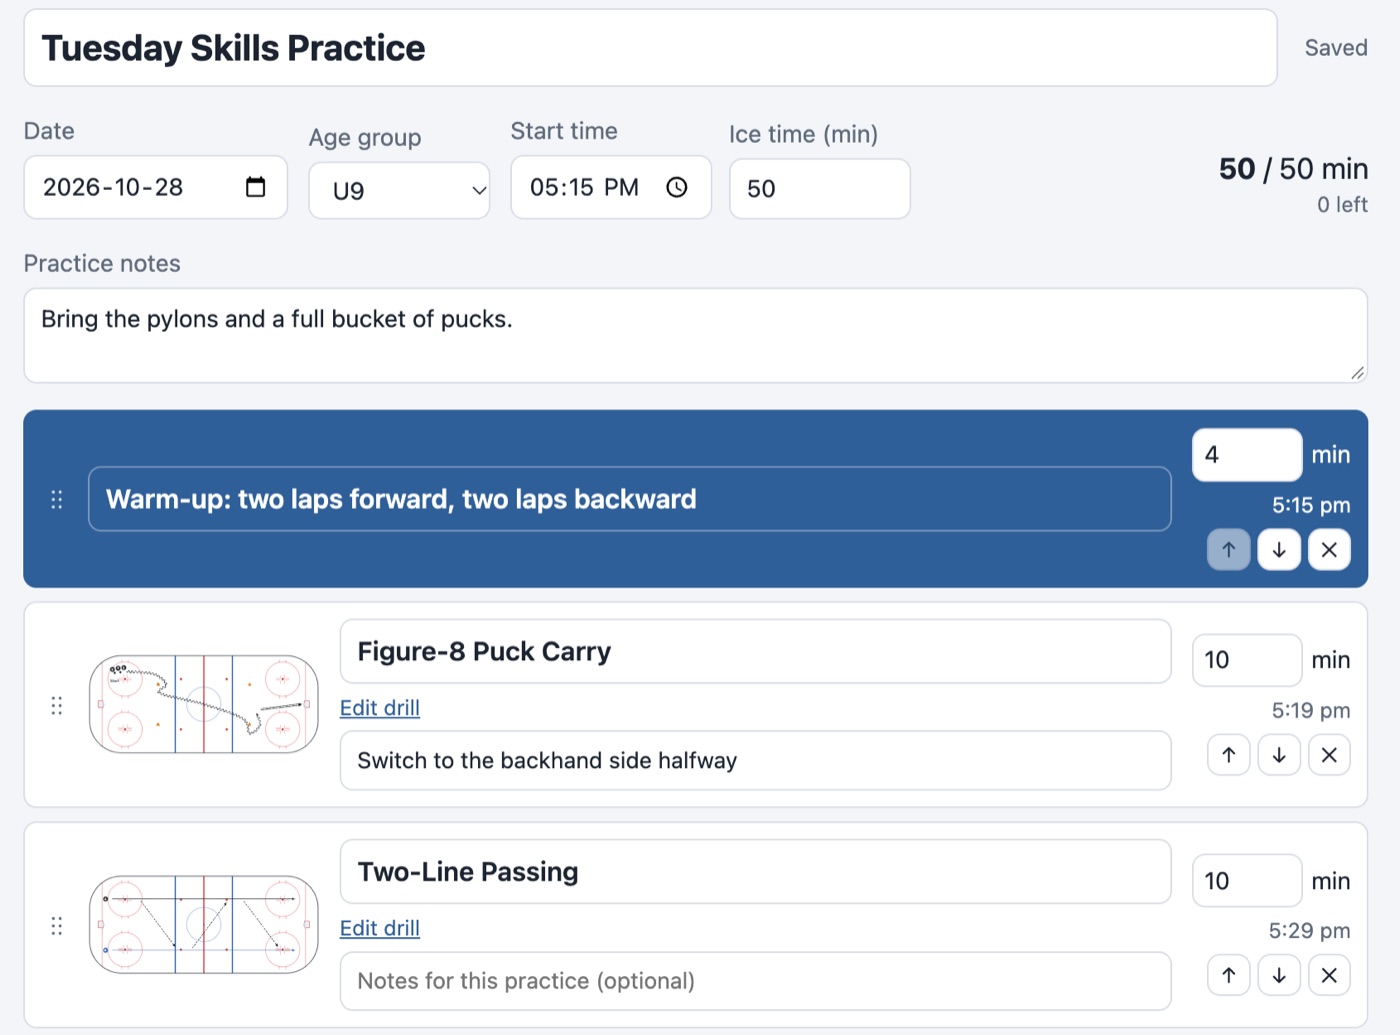Screen dimensions: 1400x1035
Task: Click the 5:29 pm start time label
Action: point(1309,931)
